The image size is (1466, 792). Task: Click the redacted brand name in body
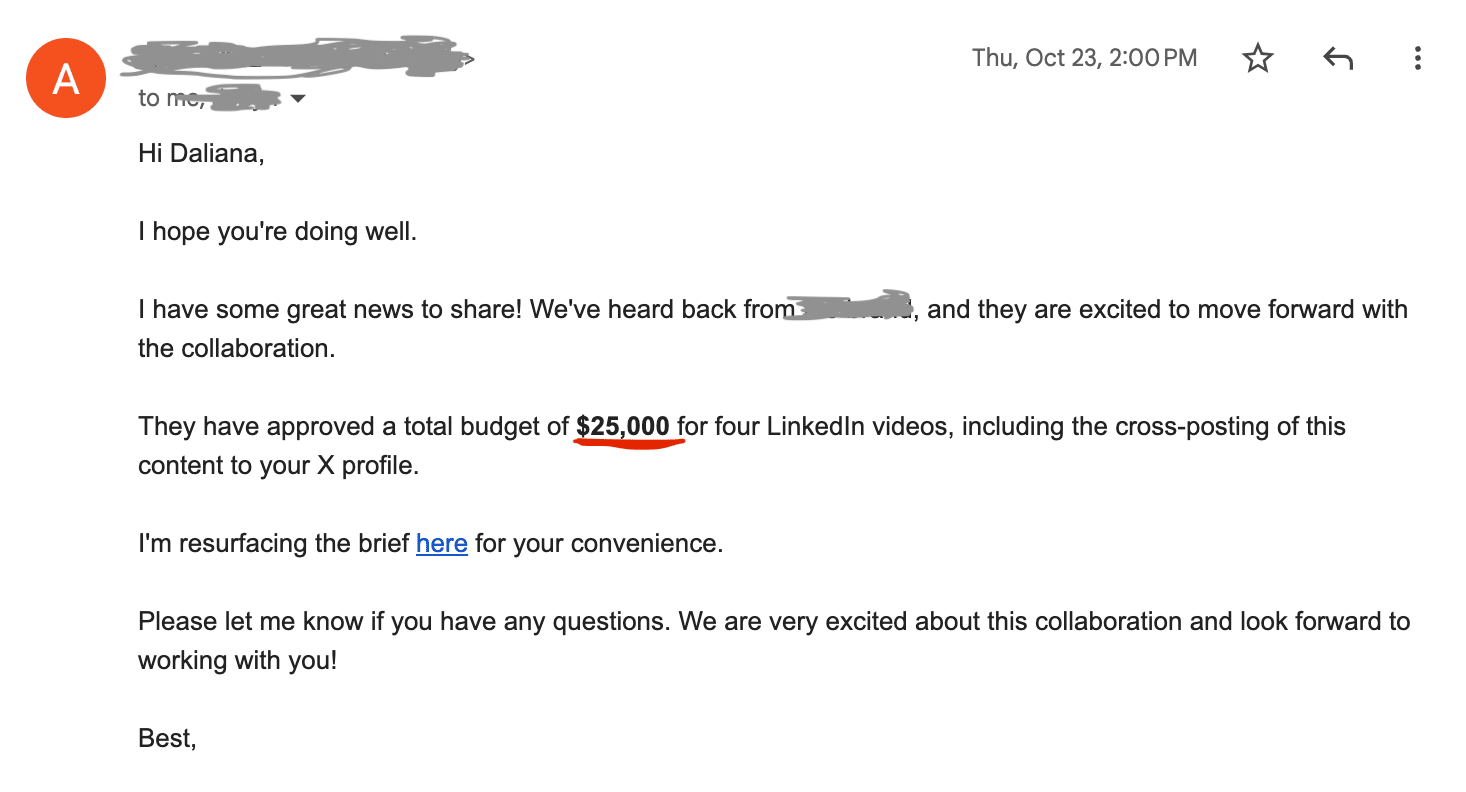tap(850, 308)
